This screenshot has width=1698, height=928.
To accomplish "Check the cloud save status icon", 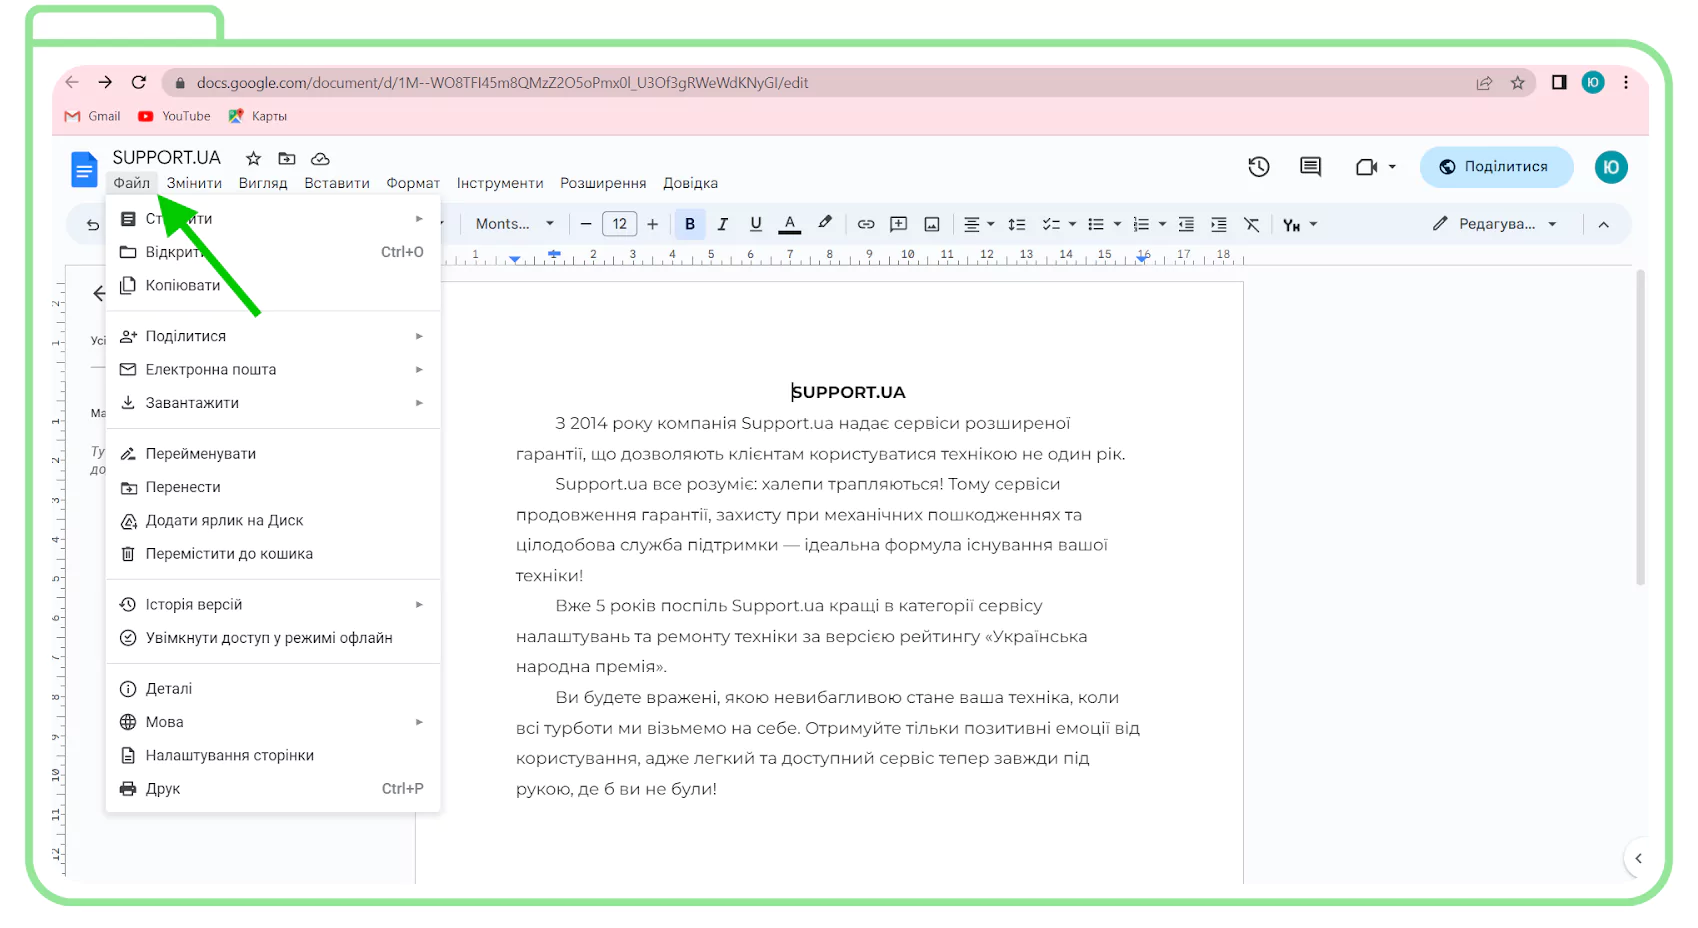I will pos(320,158).
